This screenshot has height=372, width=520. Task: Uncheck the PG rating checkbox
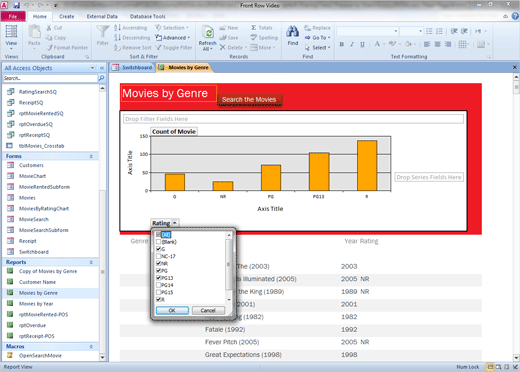(159, 271)
